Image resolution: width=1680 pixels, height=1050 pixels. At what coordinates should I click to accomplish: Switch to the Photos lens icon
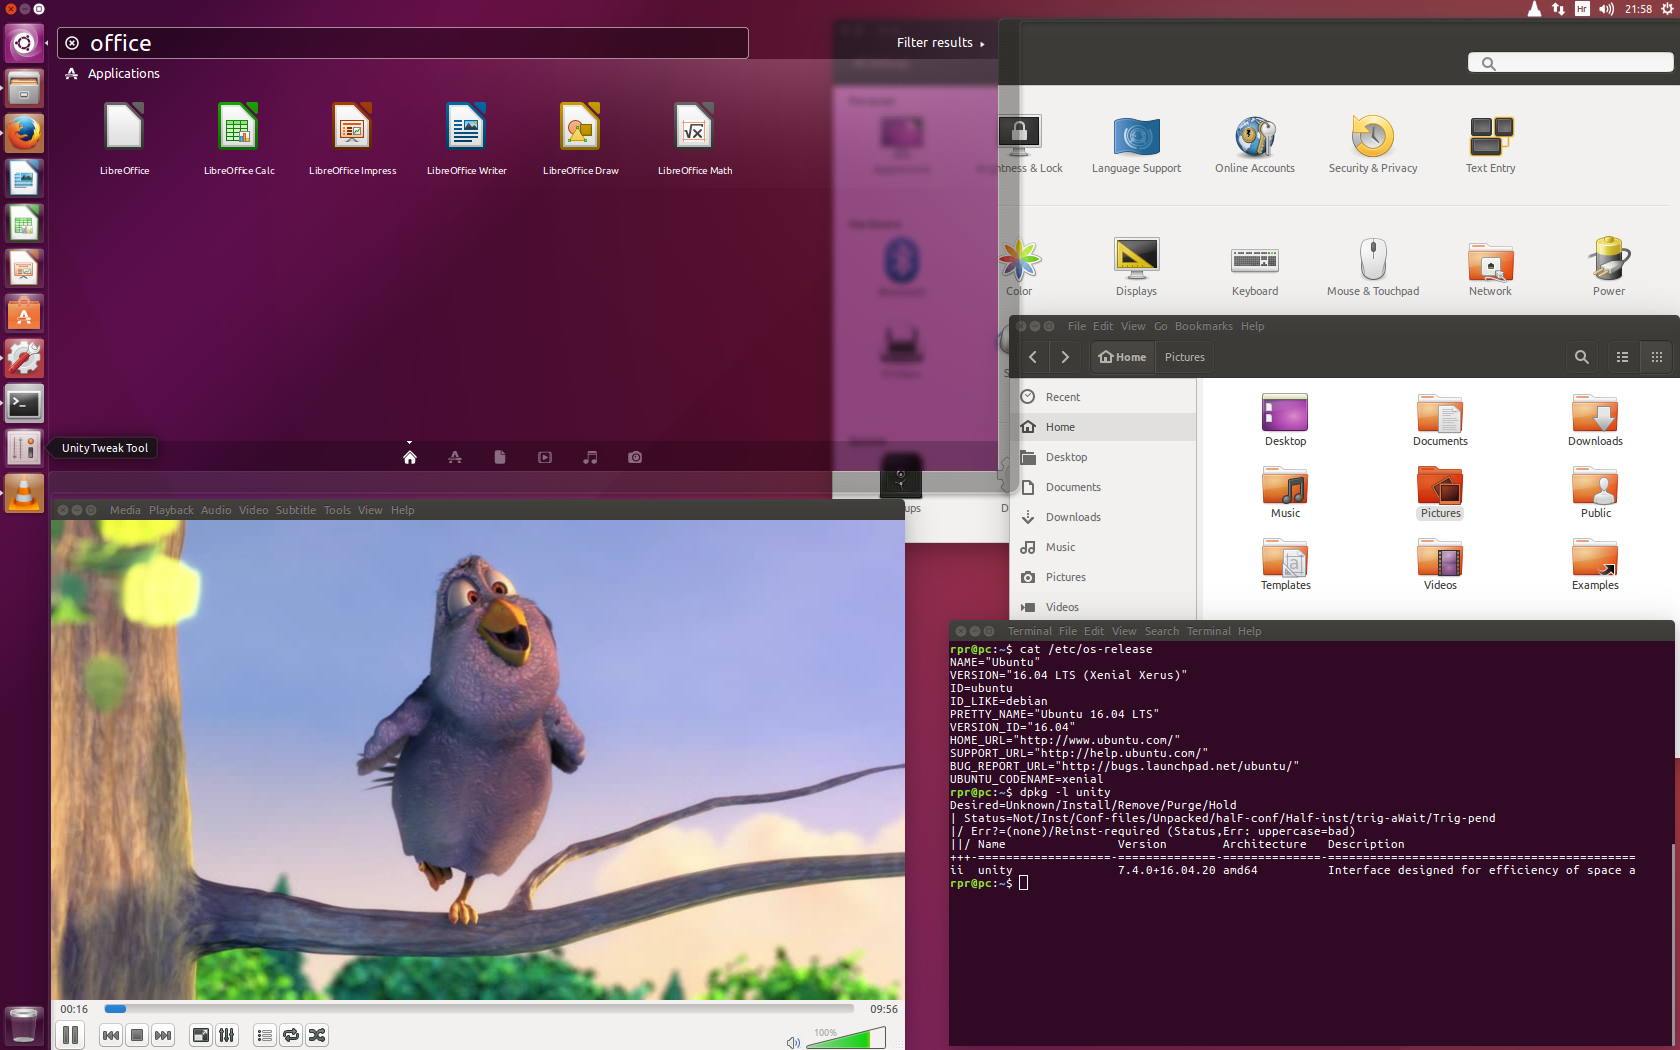coord(635,457)
